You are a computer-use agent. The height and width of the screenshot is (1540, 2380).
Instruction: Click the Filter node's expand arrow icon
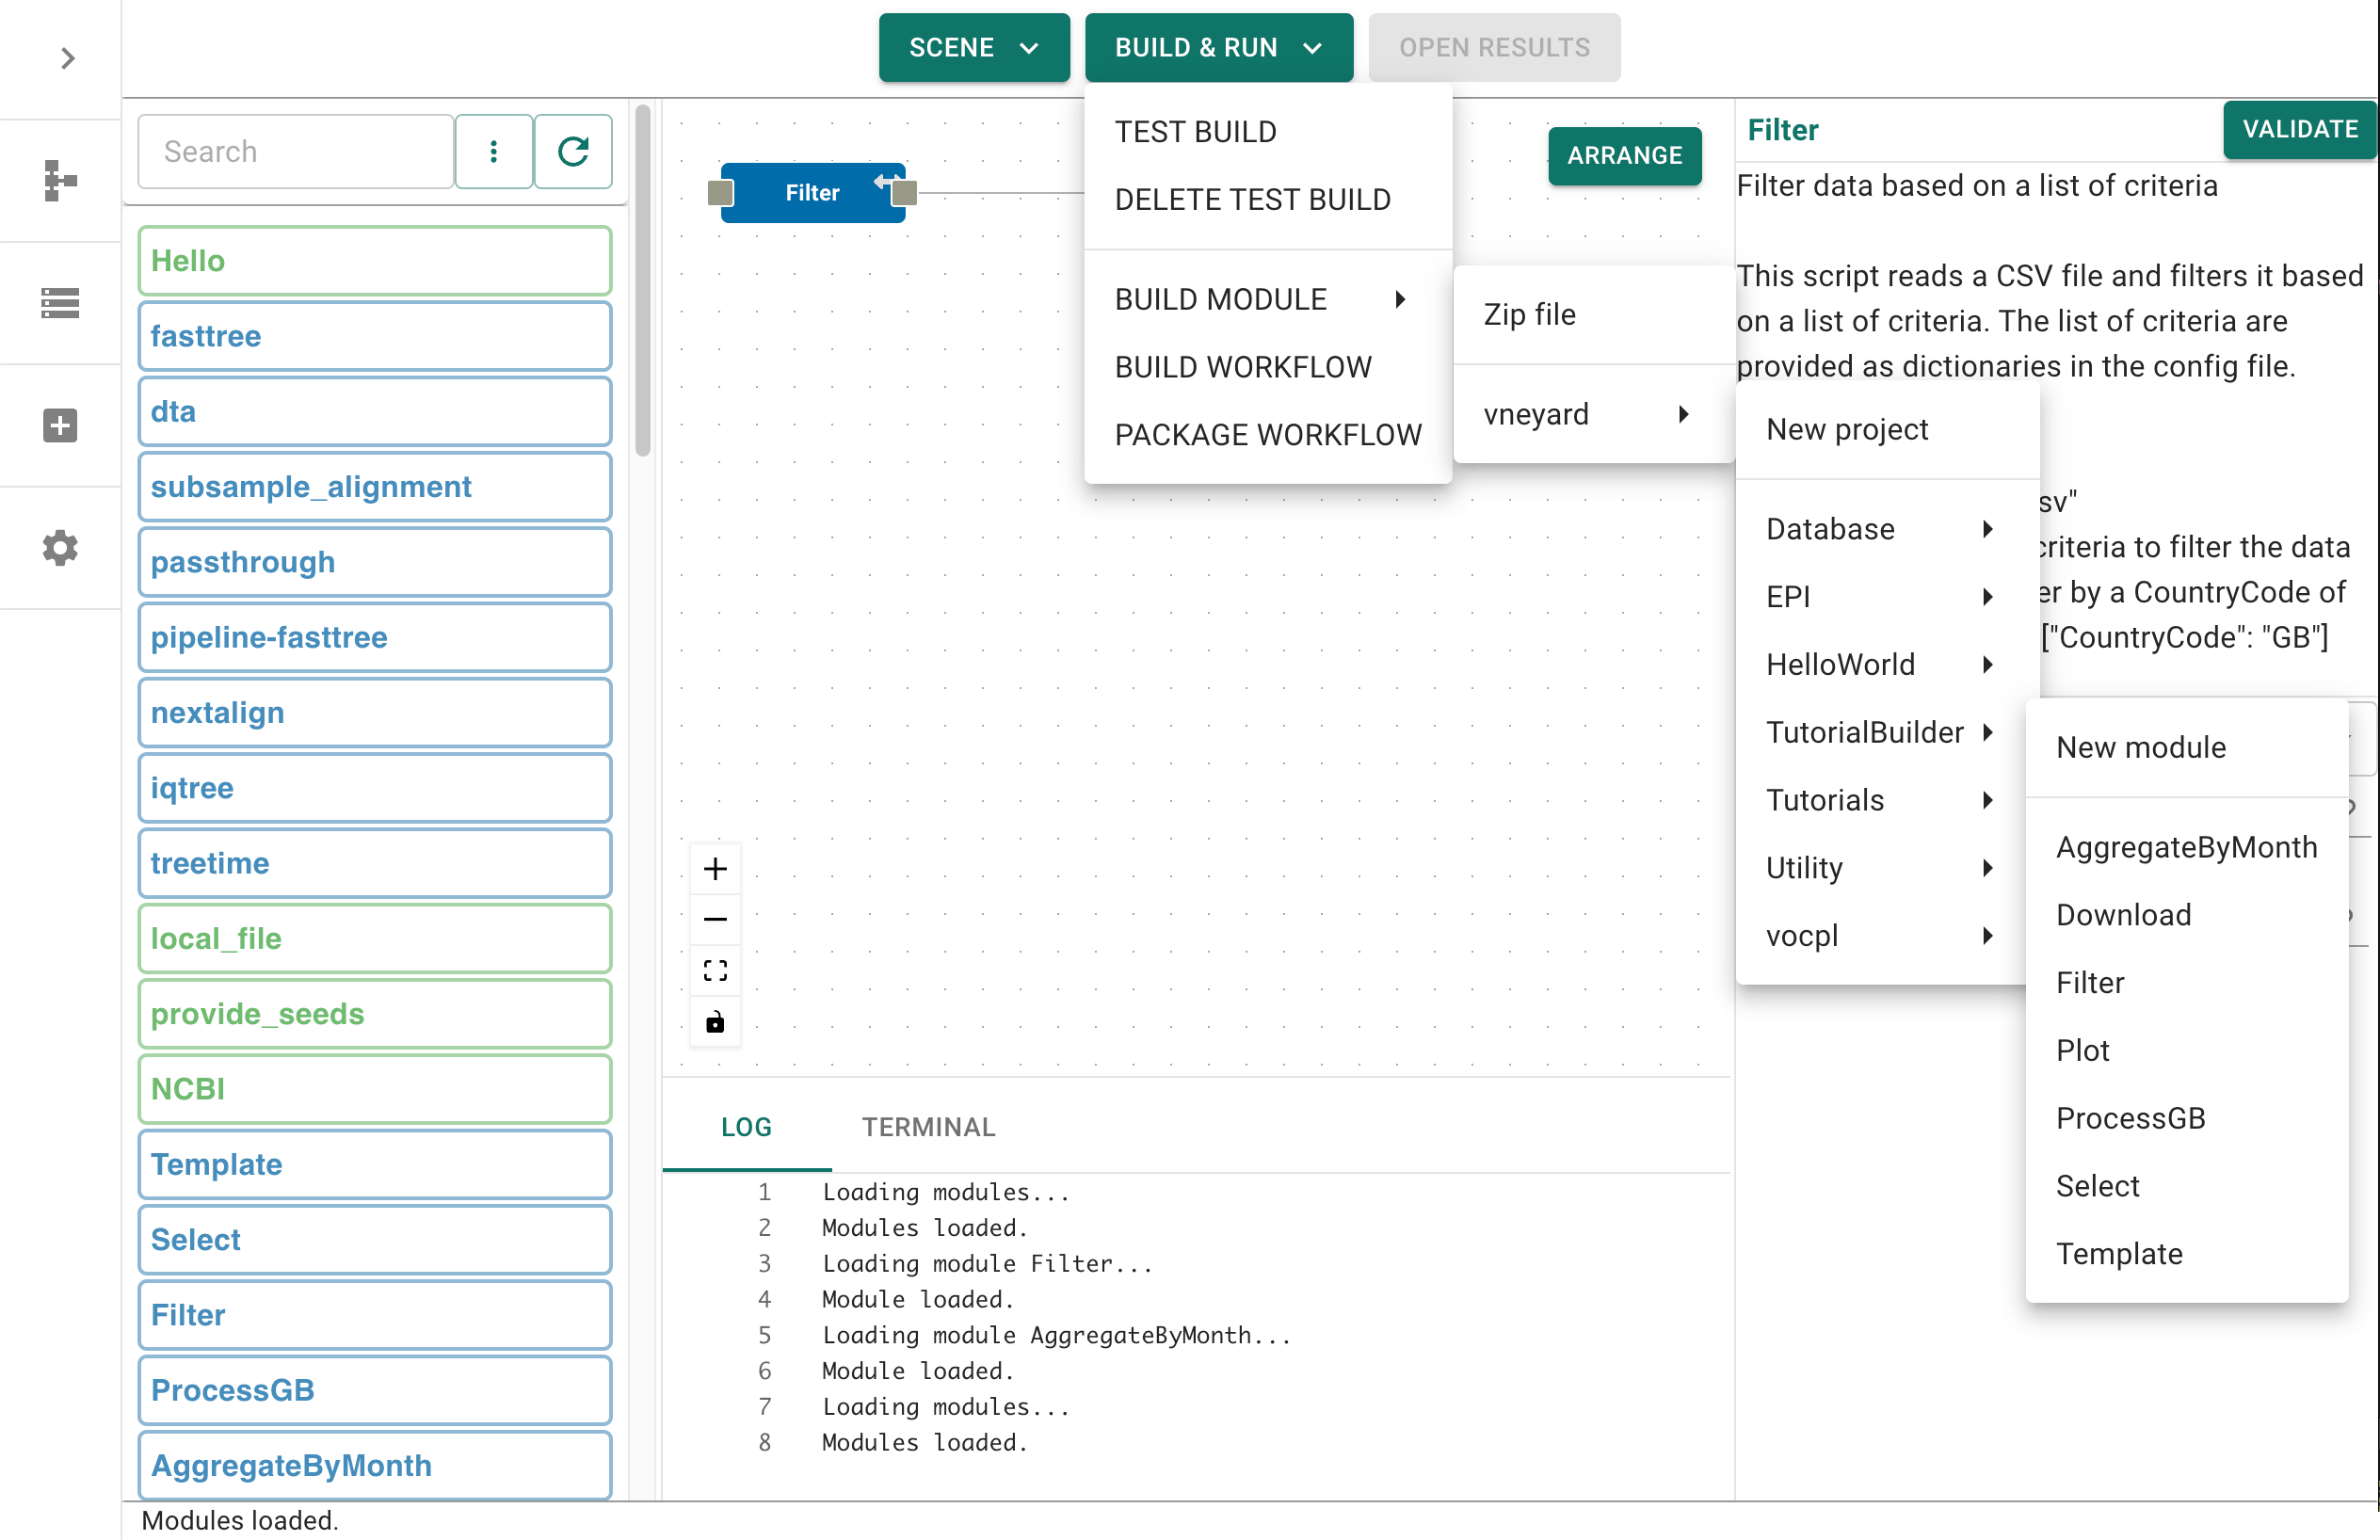click(884, 181)
